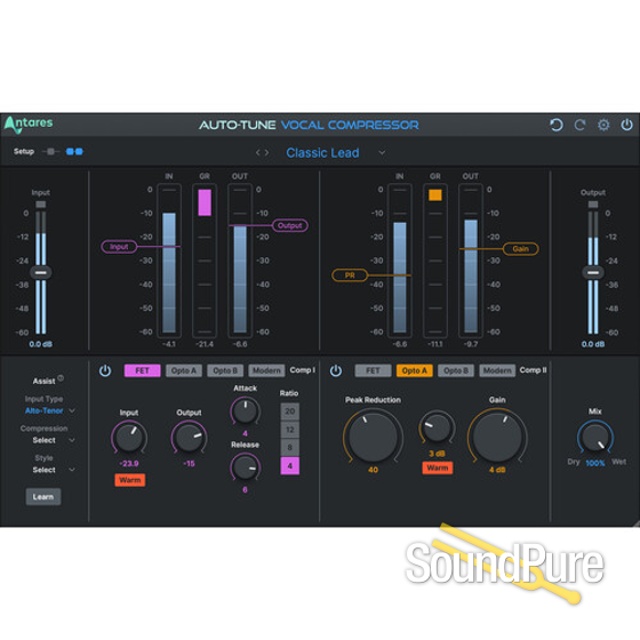Select ratio 20 for Comp I
The width and height of the screenshot is (640, 640).
point(289,411)
